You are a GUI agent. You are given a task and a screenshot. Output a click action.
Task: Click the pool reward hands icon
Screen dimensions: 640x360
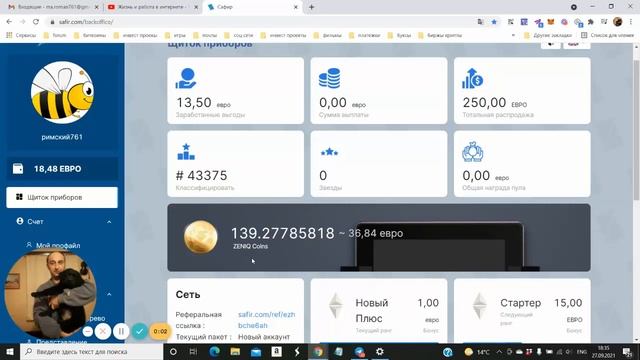click(x=473, y=151)
